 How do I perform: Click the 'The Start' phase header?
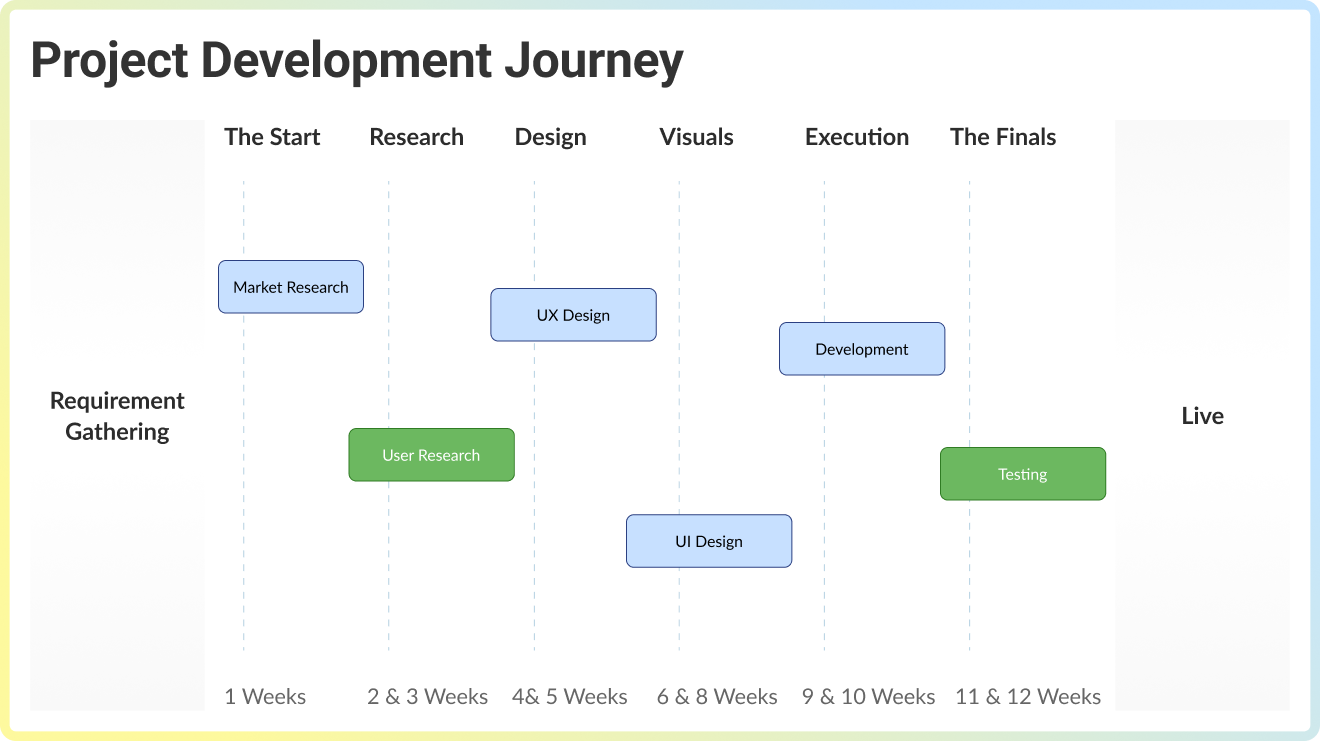click(271, 137)
